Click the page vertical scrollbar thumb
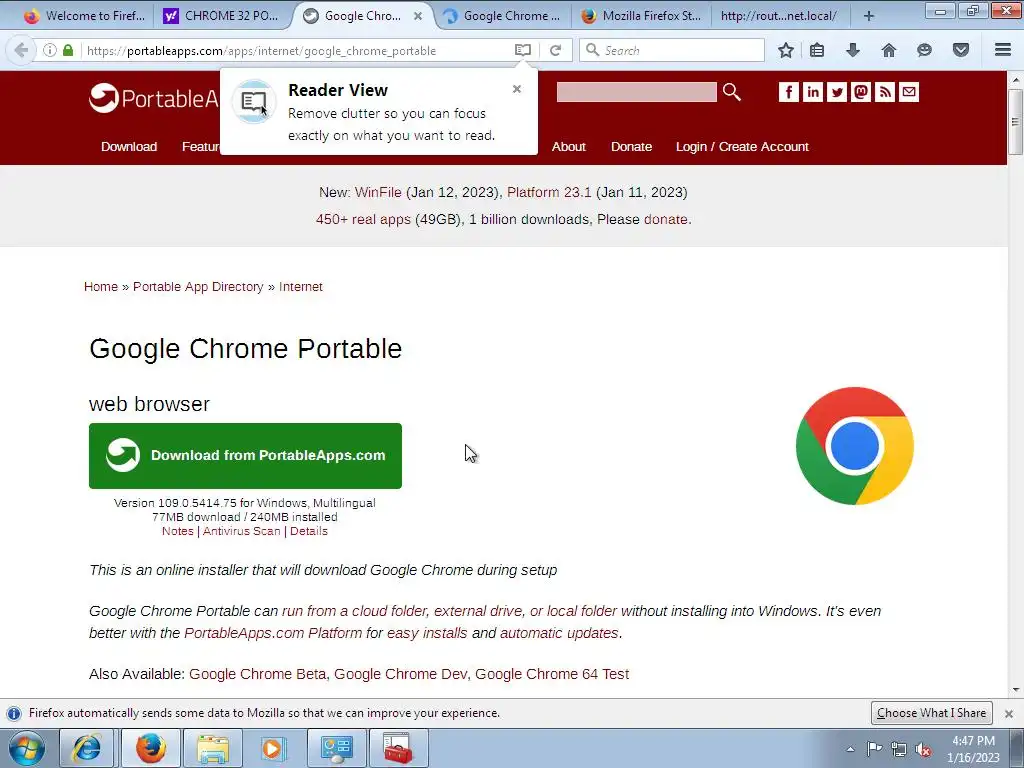 coord(1016,121)
